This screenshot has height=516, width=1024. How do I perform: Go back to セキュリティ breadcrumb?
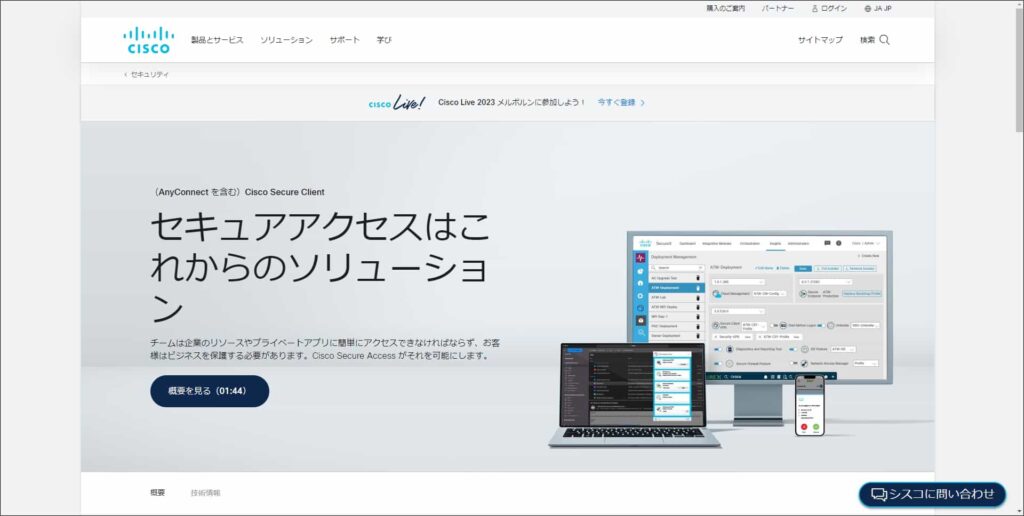coord(150,74)
